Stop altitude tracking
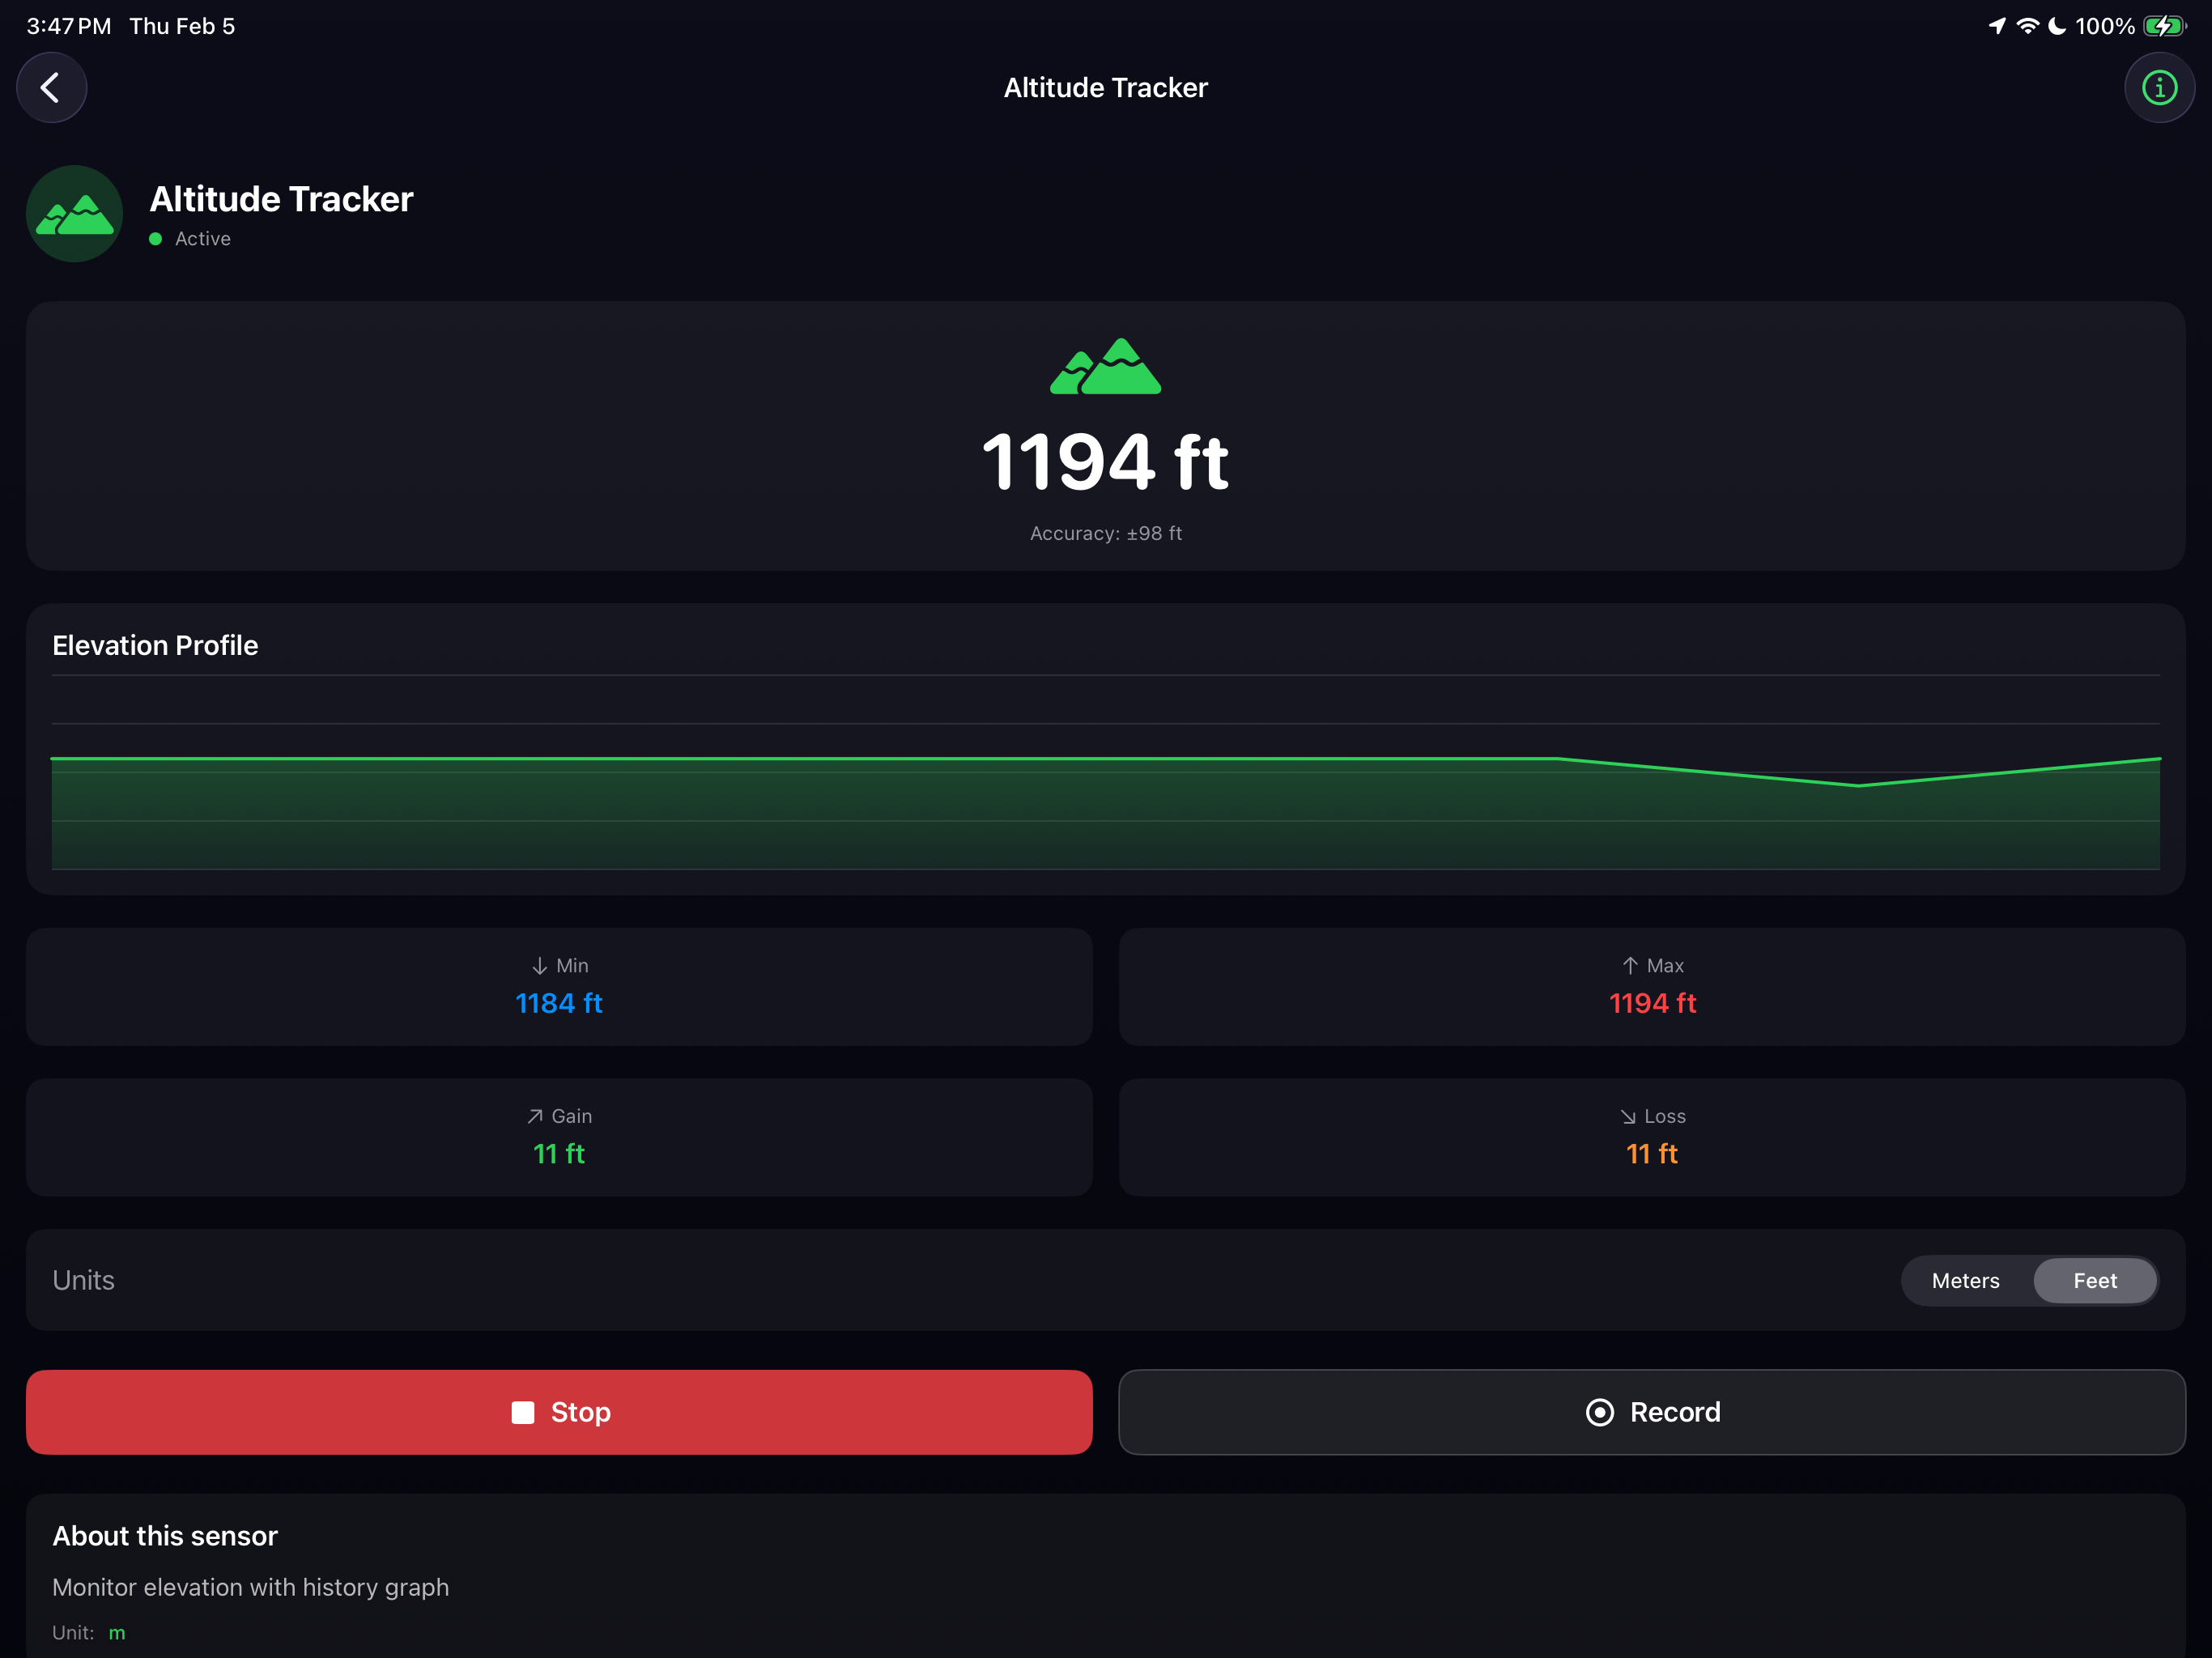The image size is (2212, 1658). (x=559, y=1412)
